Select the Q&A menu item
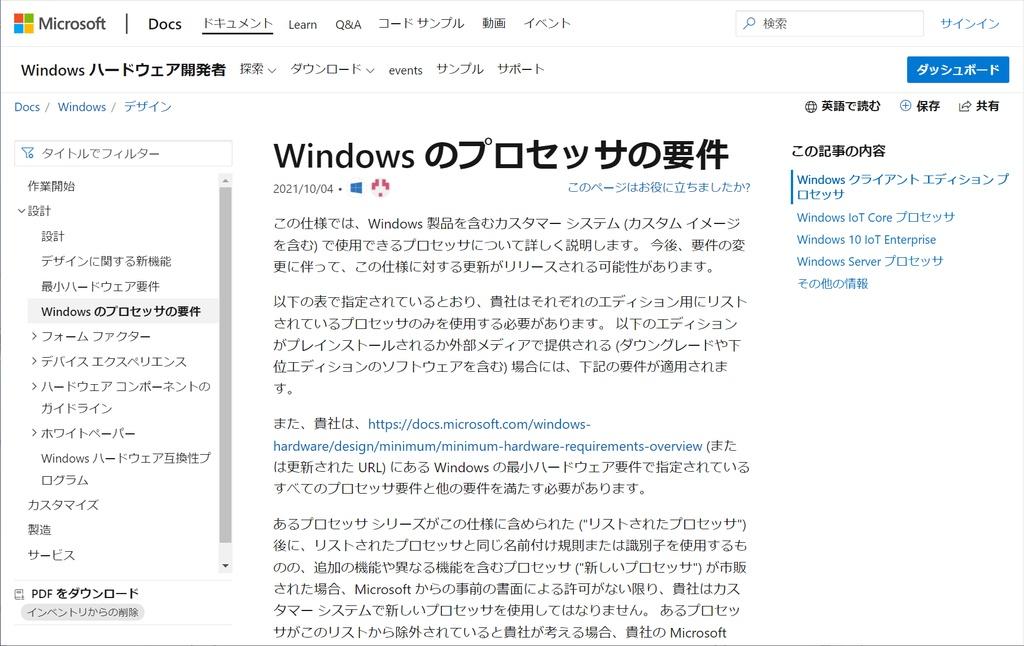The image size is (1024, 646). [x=348, y=24]
